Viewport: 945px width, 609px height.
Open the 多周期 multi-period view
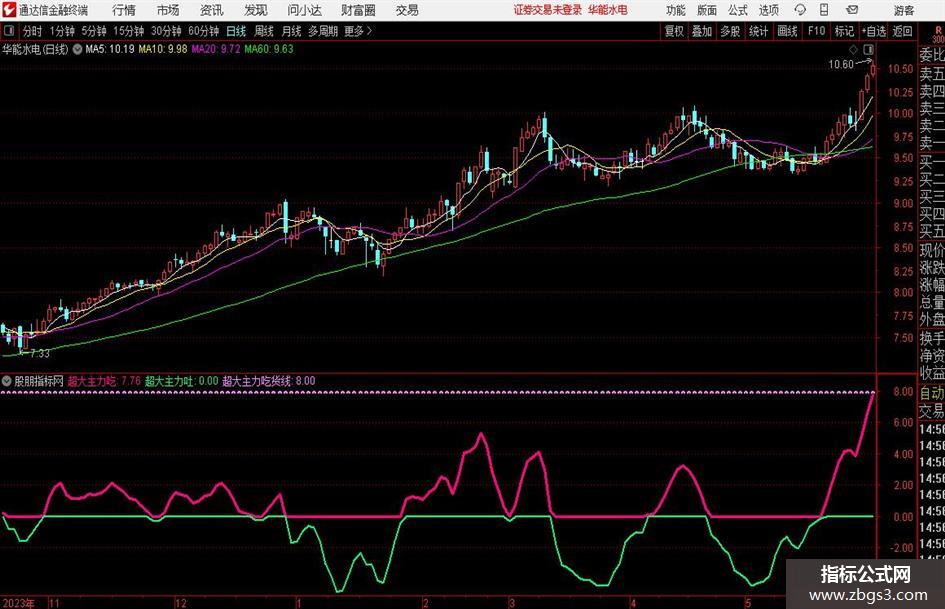click(323, 31)
